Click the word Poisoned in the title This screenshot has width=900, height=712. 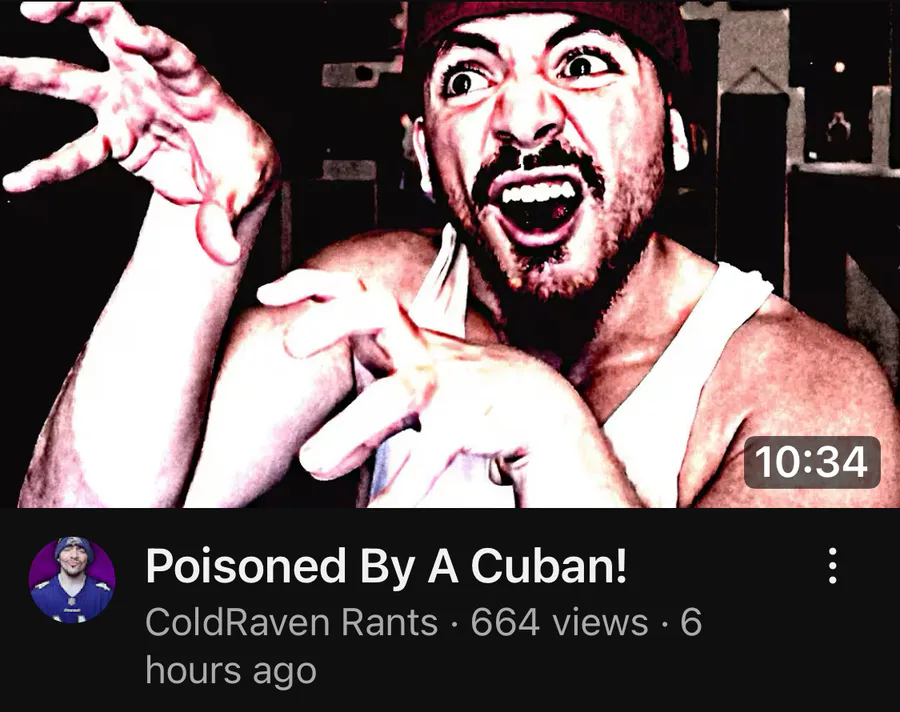[x=246, y=566]
